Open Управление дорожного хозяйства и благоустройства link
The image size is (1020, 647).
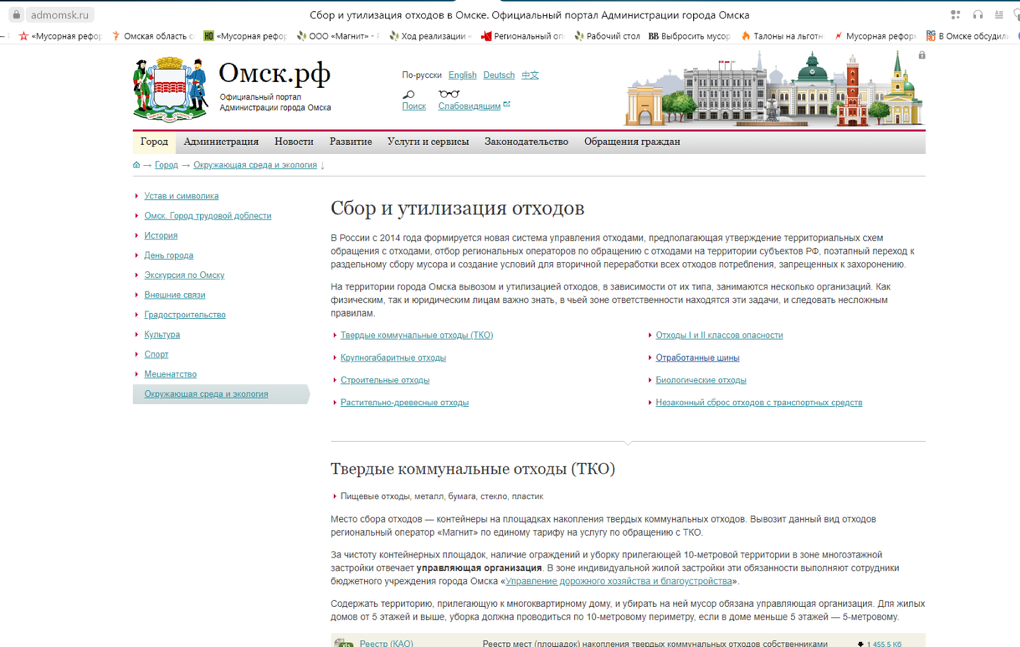click(619, 581)
